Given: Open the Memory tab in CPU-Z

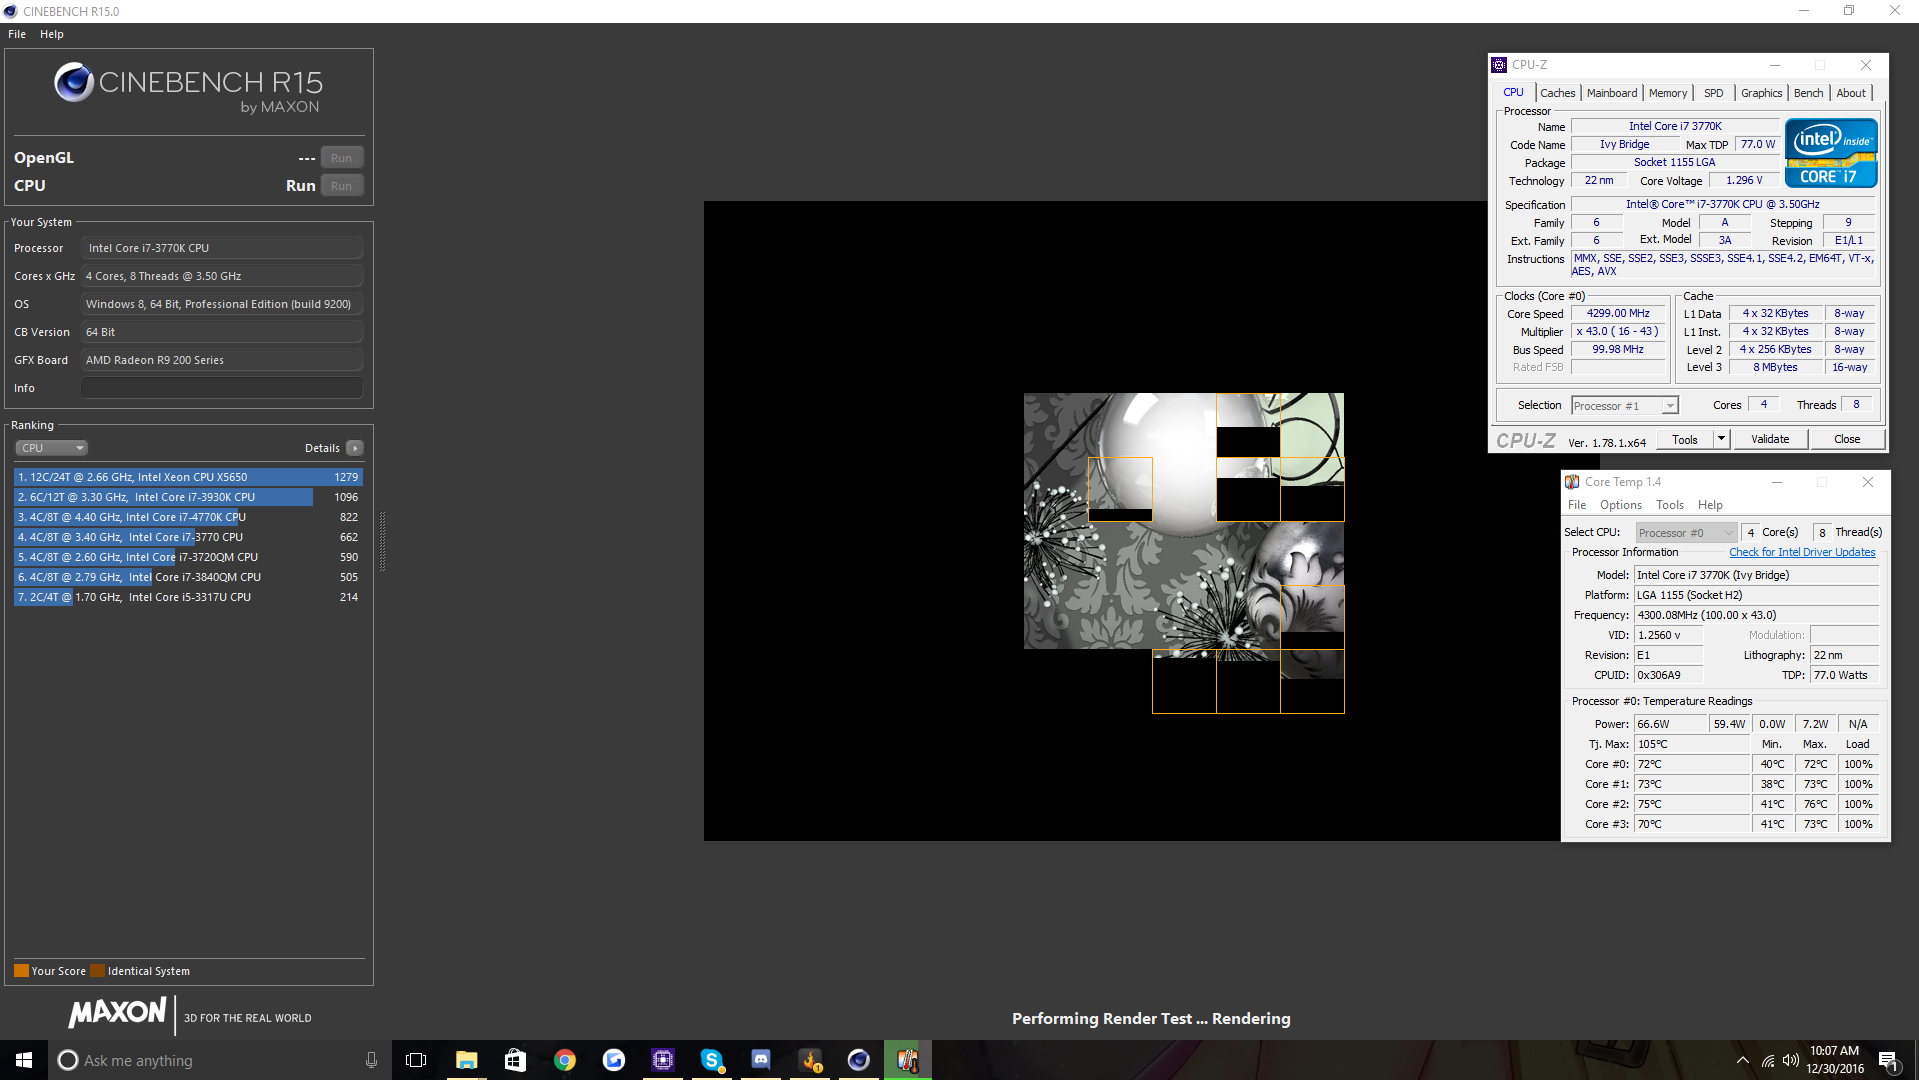Looking at the screenshot, I should point(1668,93).
